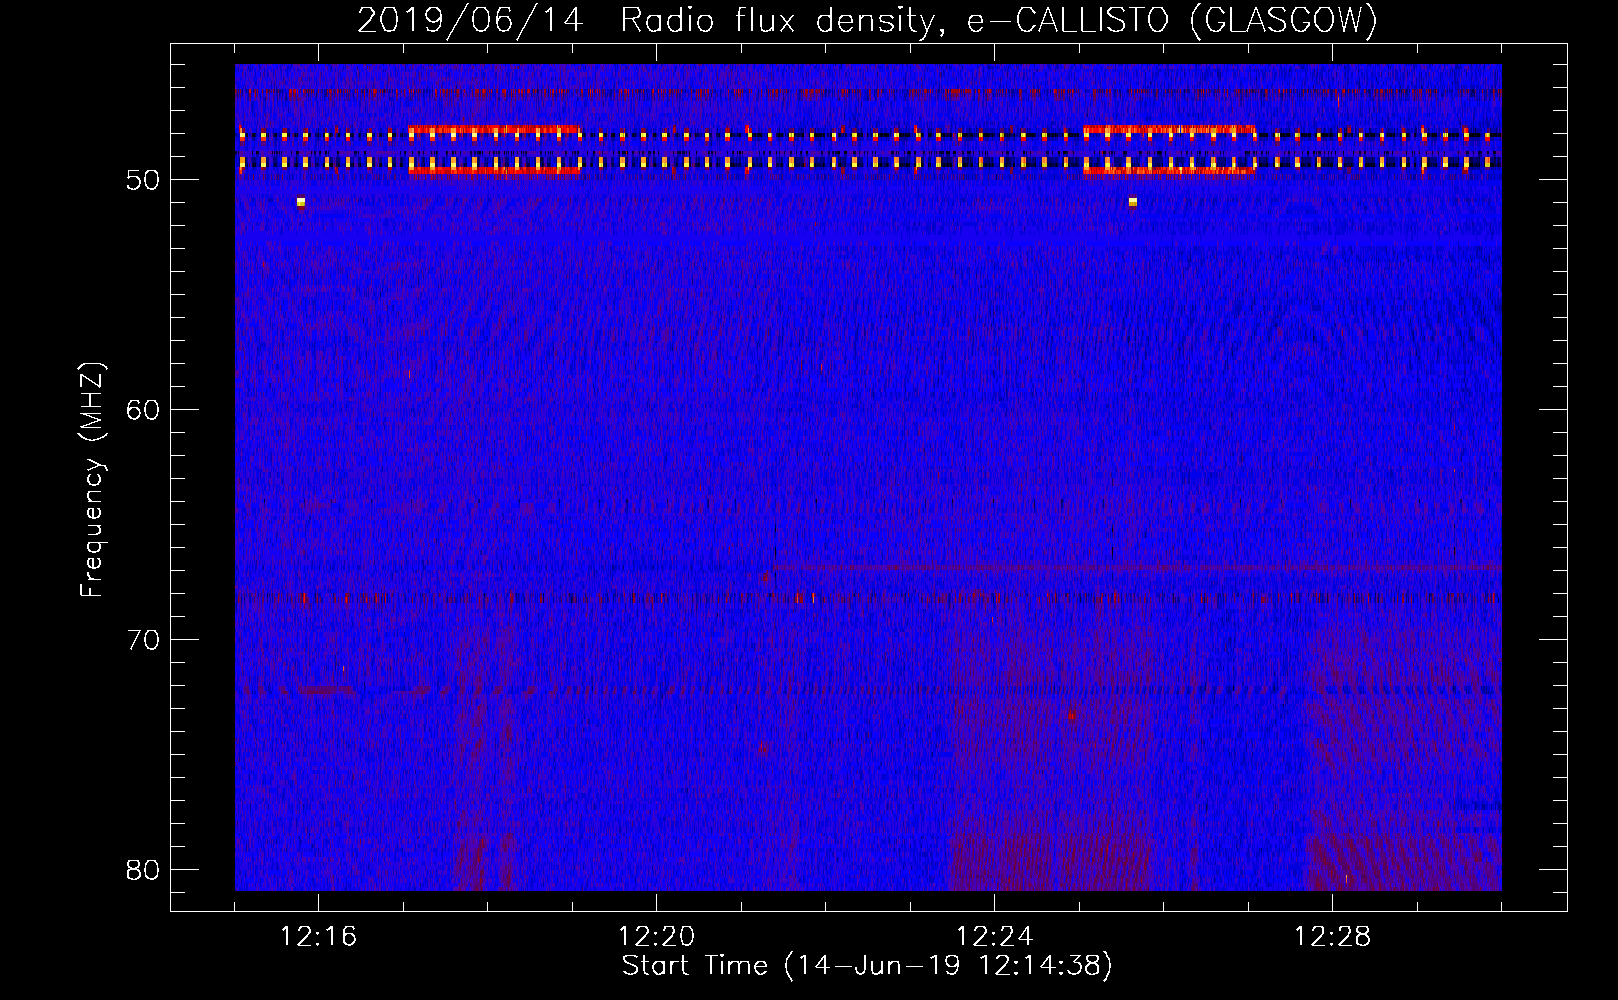Click the small red dot near 12:25 at 73 MHz
Screen dimensions: 1618x1000
(x=1071, y=716)
